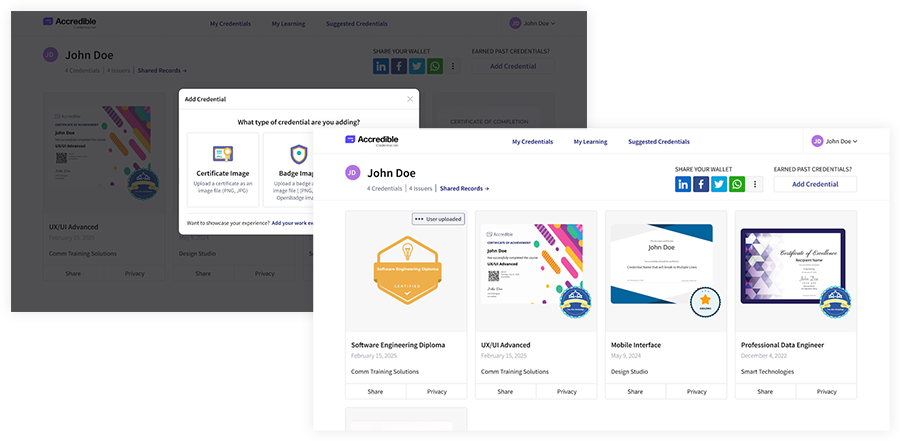
Task: Share wallet on LinkedIn in front window
Action: pyautogui.click(x=683, y=184)
